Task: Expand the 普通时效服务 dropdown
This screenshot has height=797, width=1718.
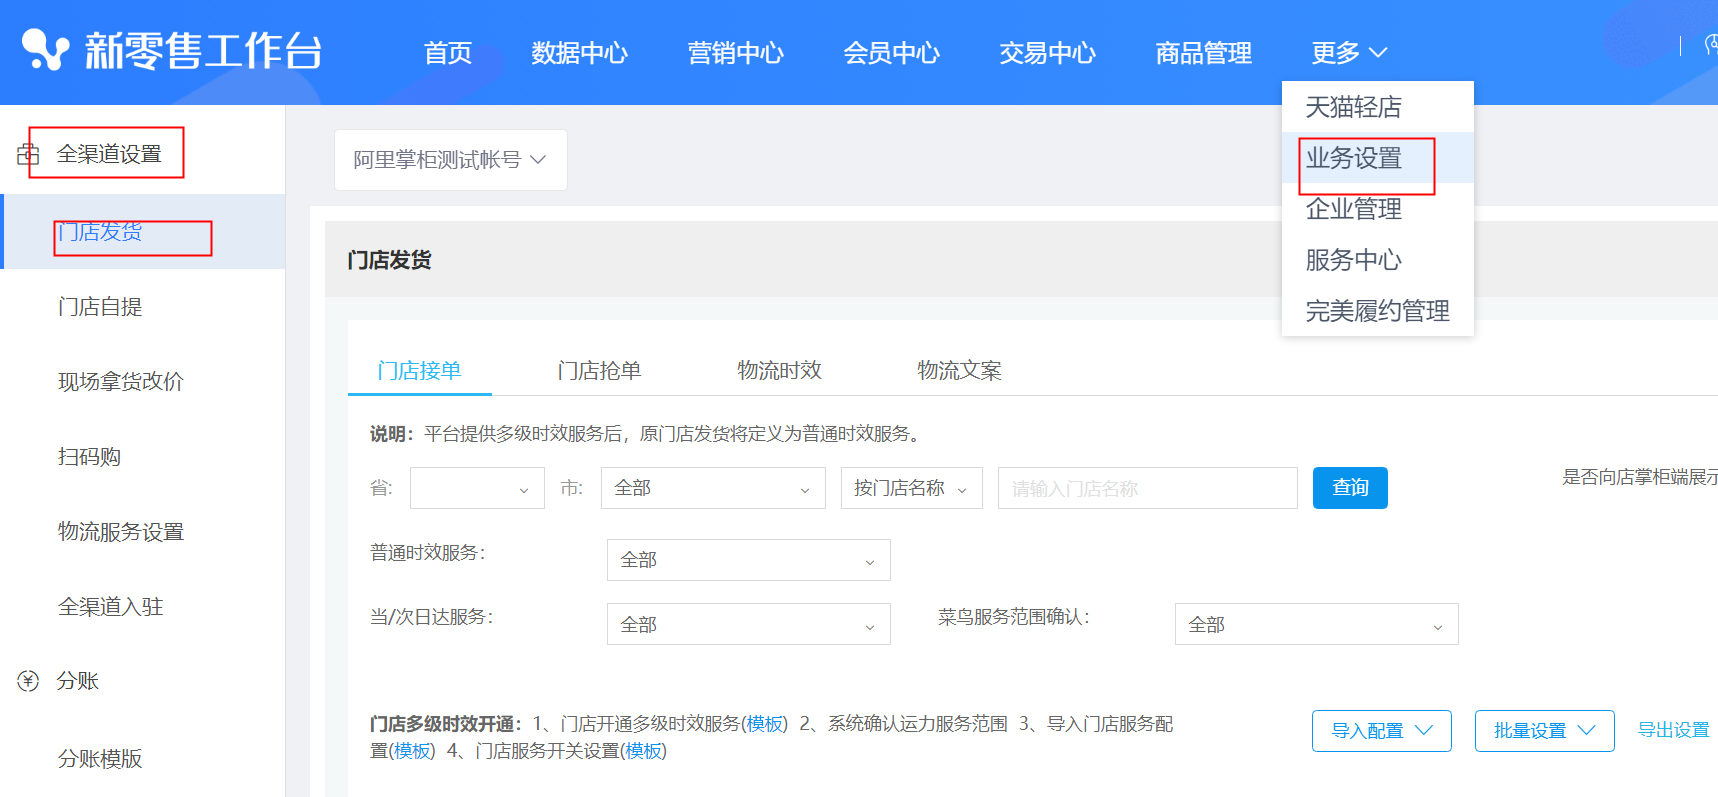Action: tap(748, 560)
